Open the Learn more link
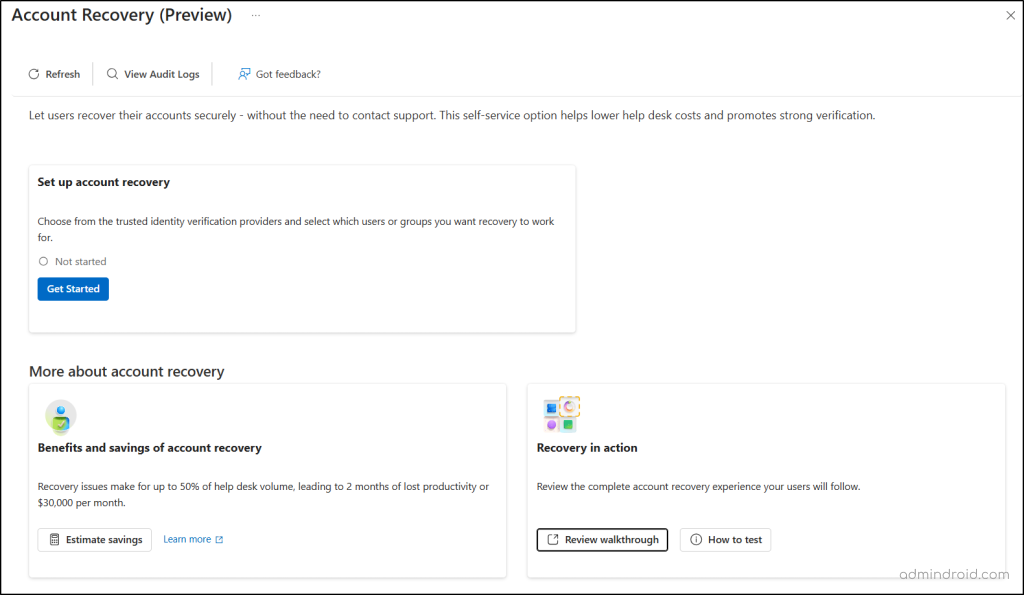This screenshot has height=595, width=1024. click(189, 539)
